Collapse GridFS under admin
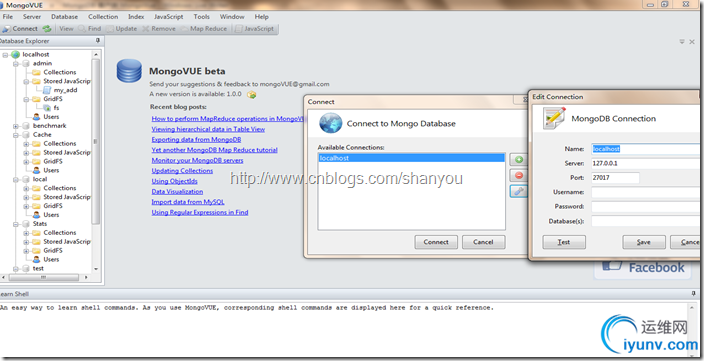The image size is (704, 361). pyautogui.click(x=26, y=99)
